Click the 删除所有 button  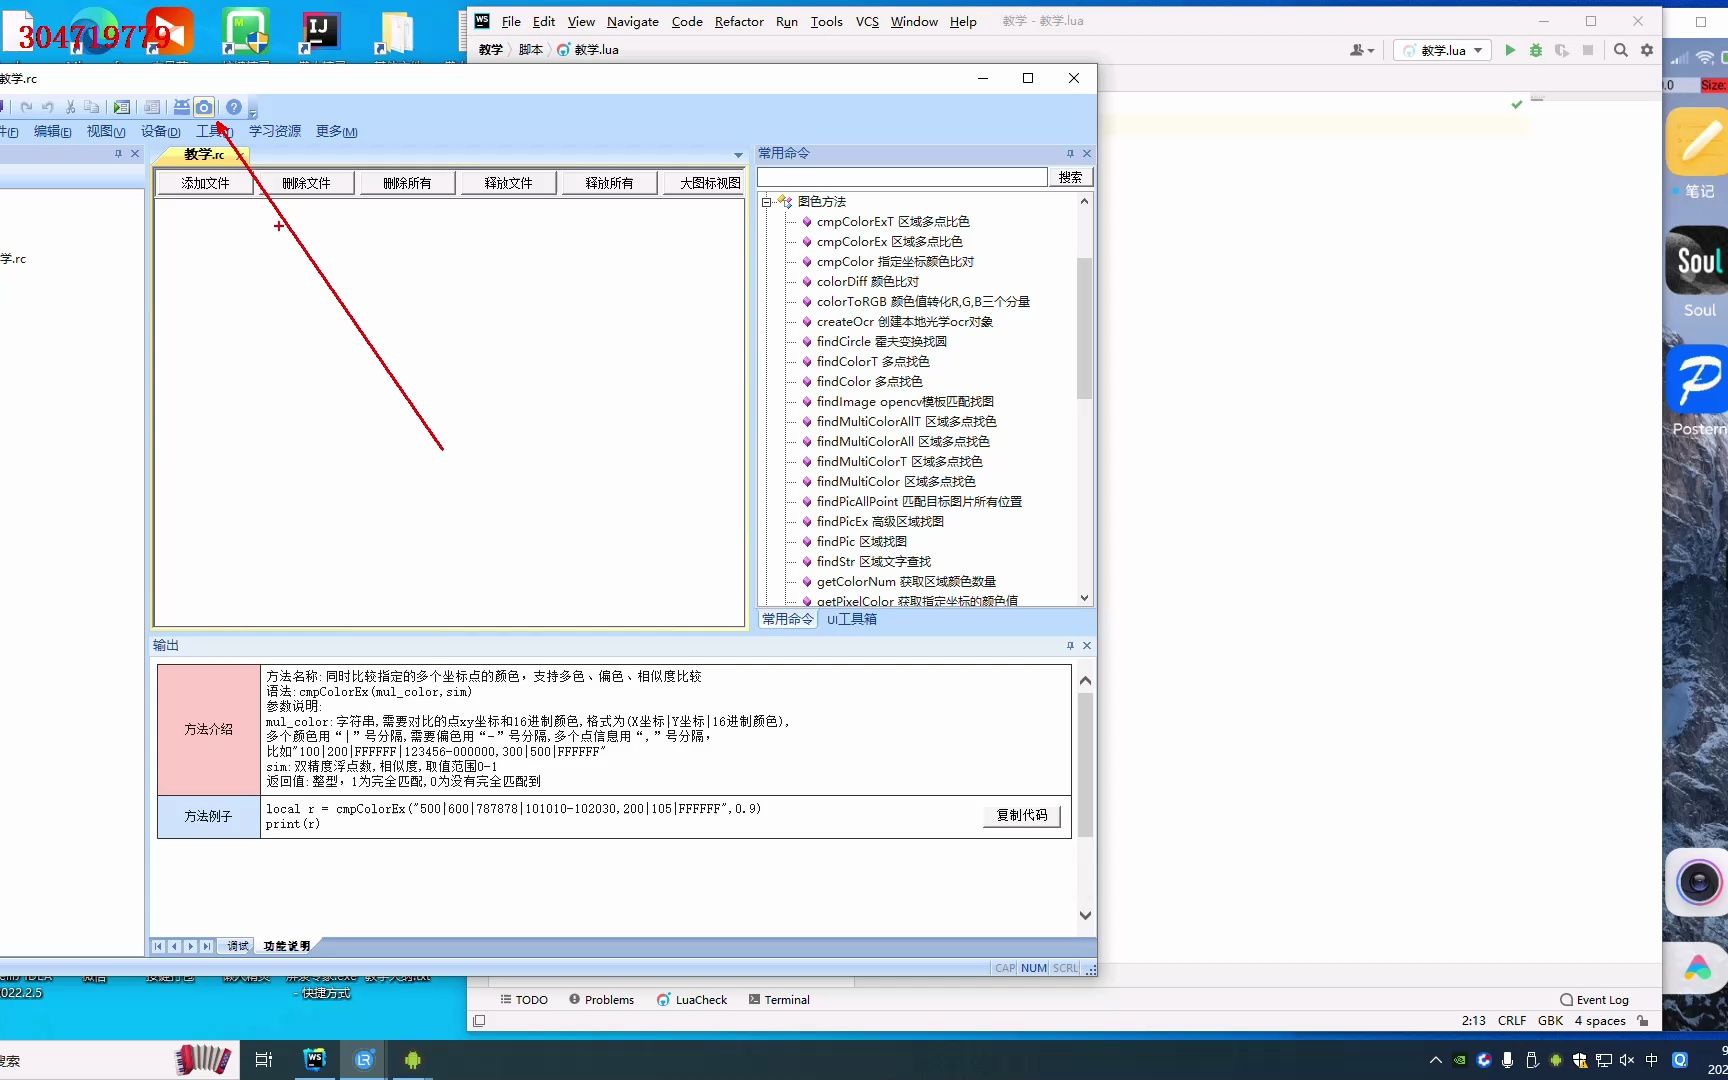coord(407,183)
